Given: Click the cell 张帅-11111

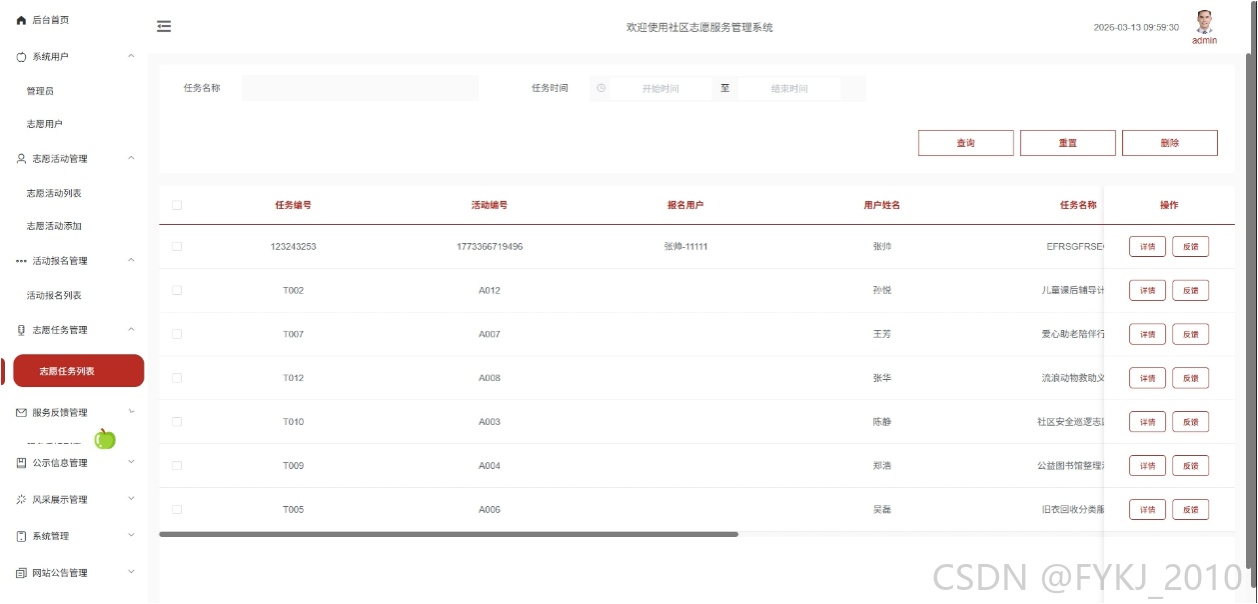Looking at the screenshot, I should [685, 246].
